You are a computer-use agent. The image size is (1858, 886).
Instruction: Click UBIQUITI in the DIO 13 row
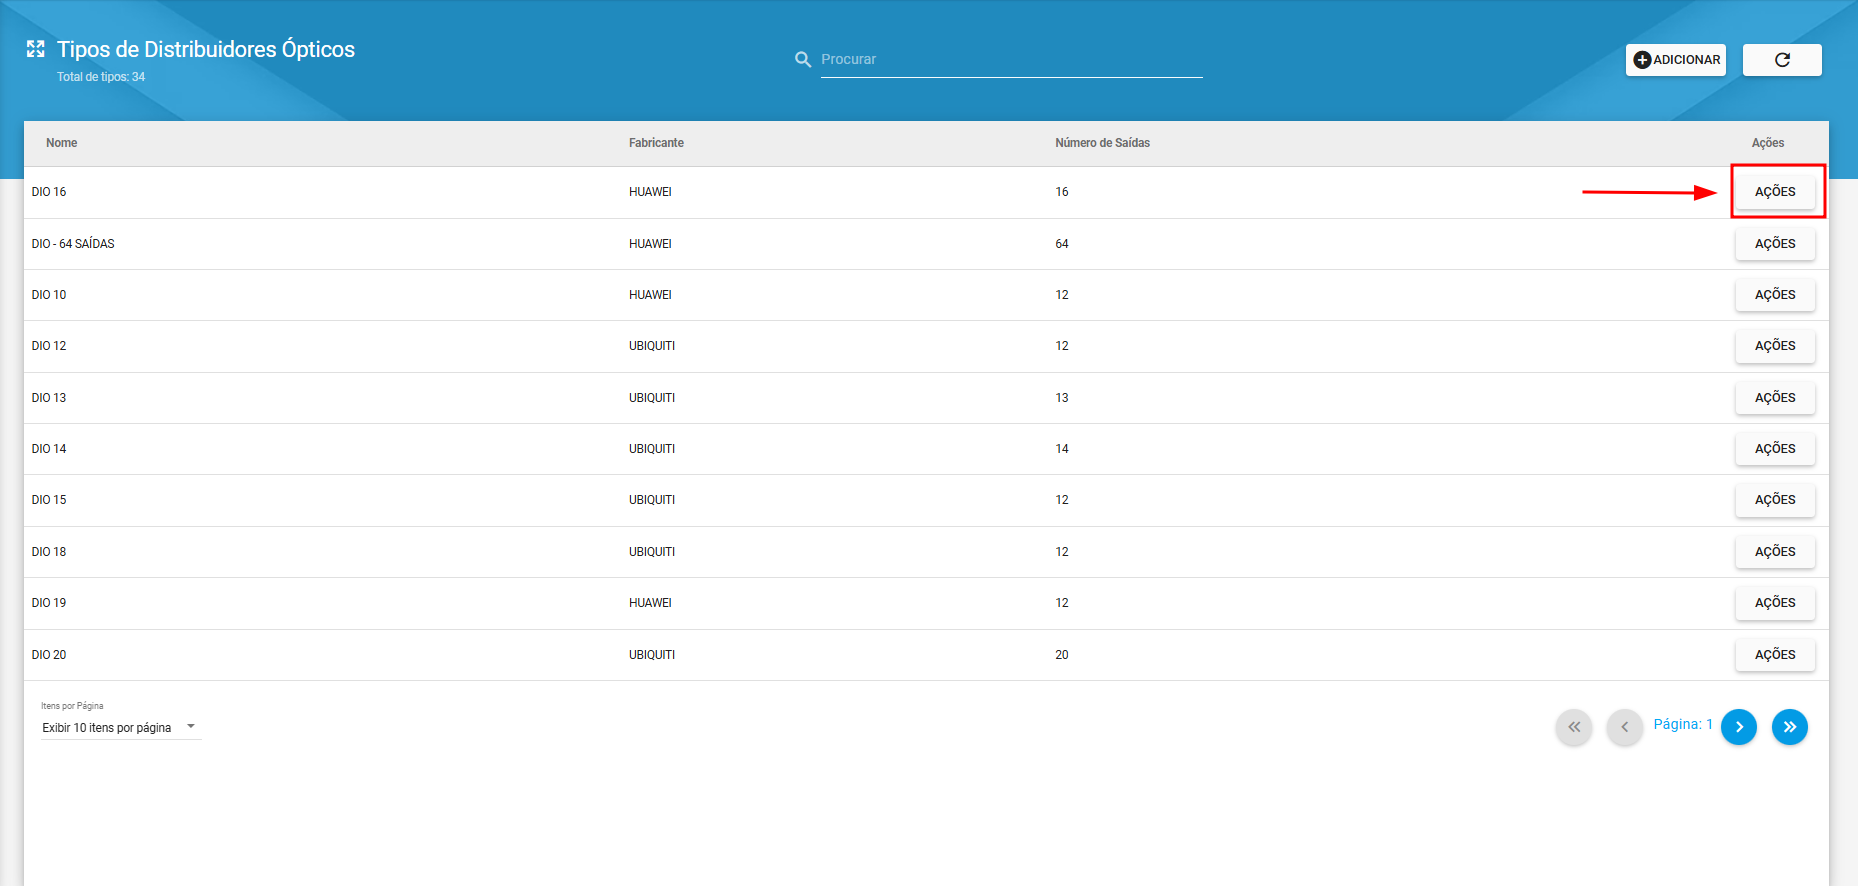pos(652,398)
